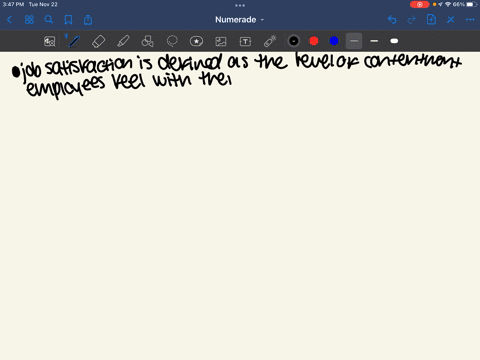Open the more options ellipsis menu

[x=470, y=20]
